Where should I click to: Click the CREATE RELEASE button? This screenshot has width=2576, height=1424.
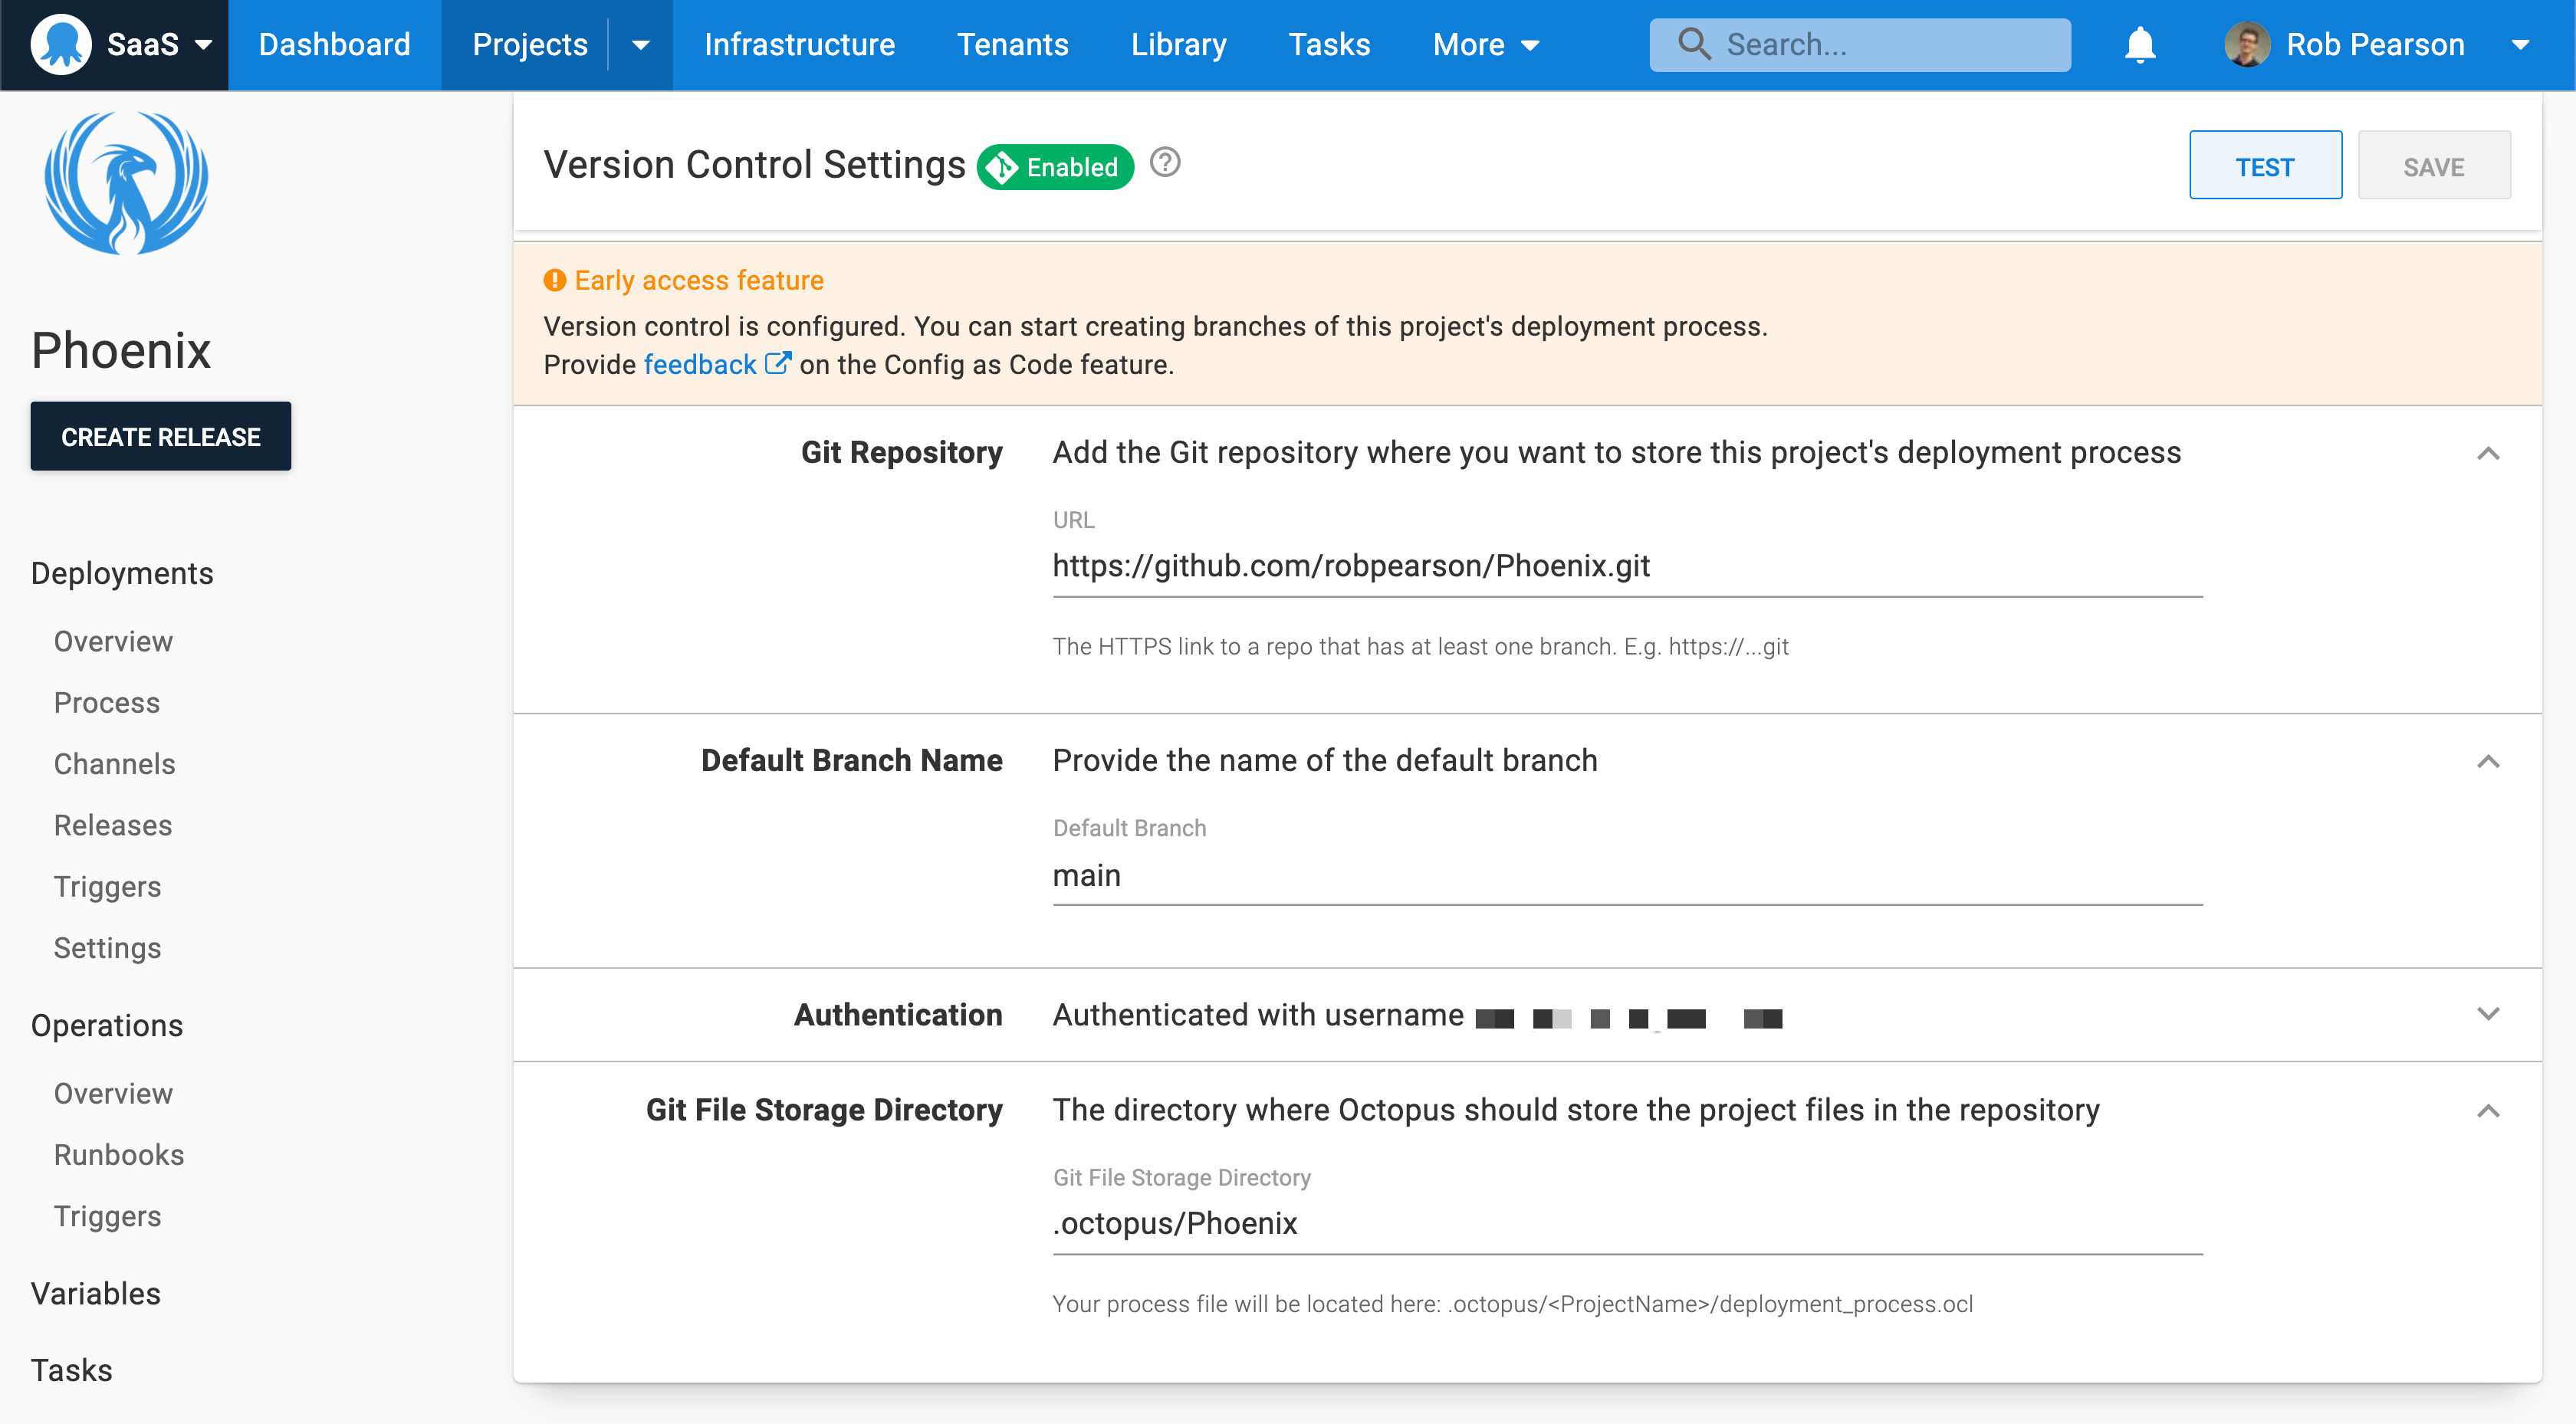(x=160, y=436)
